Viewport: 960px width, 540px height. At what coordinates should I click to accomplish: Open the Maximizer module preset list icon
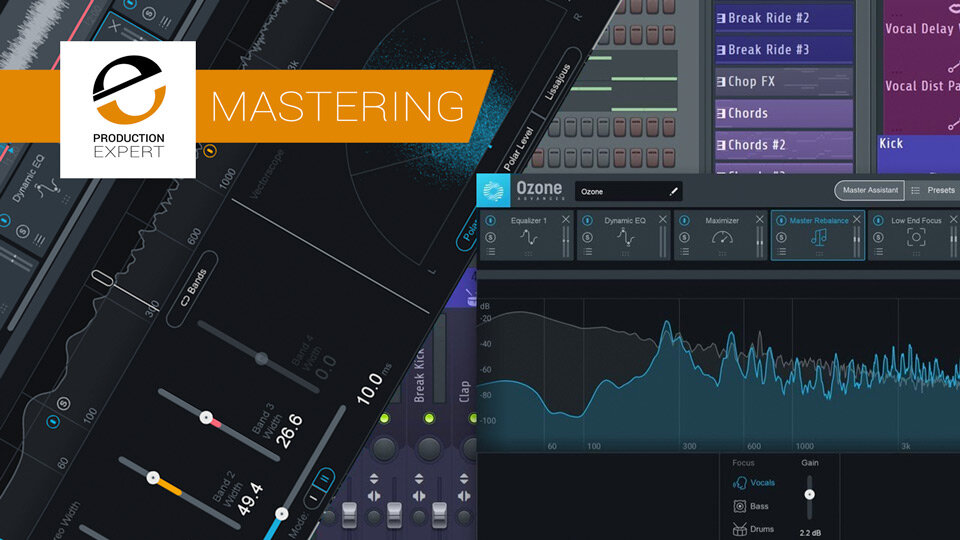click(x=684, y=252)
